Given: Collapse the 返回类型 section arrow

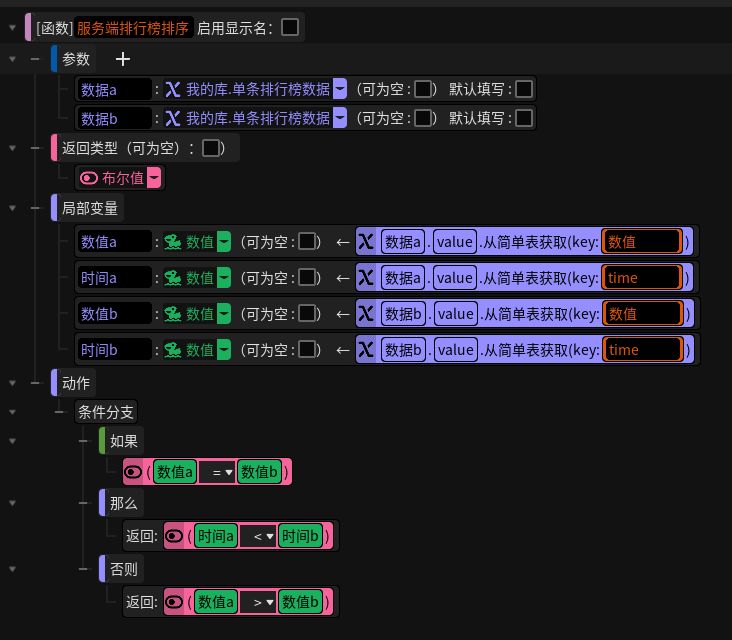Looking at the screenshot, I should 13,148.
